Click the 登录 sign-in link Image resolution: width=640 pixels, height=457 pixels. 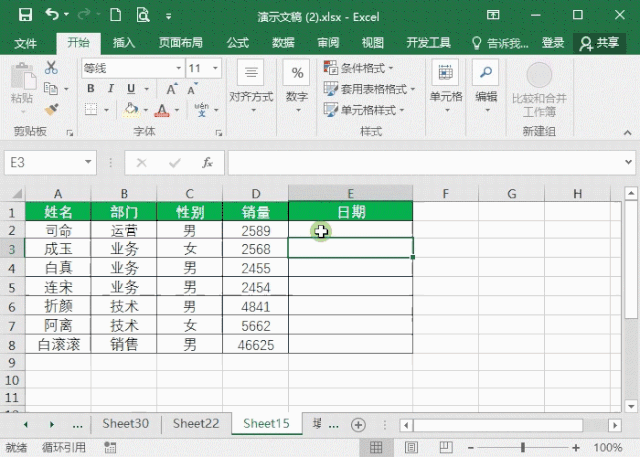[x=553, y=43]
